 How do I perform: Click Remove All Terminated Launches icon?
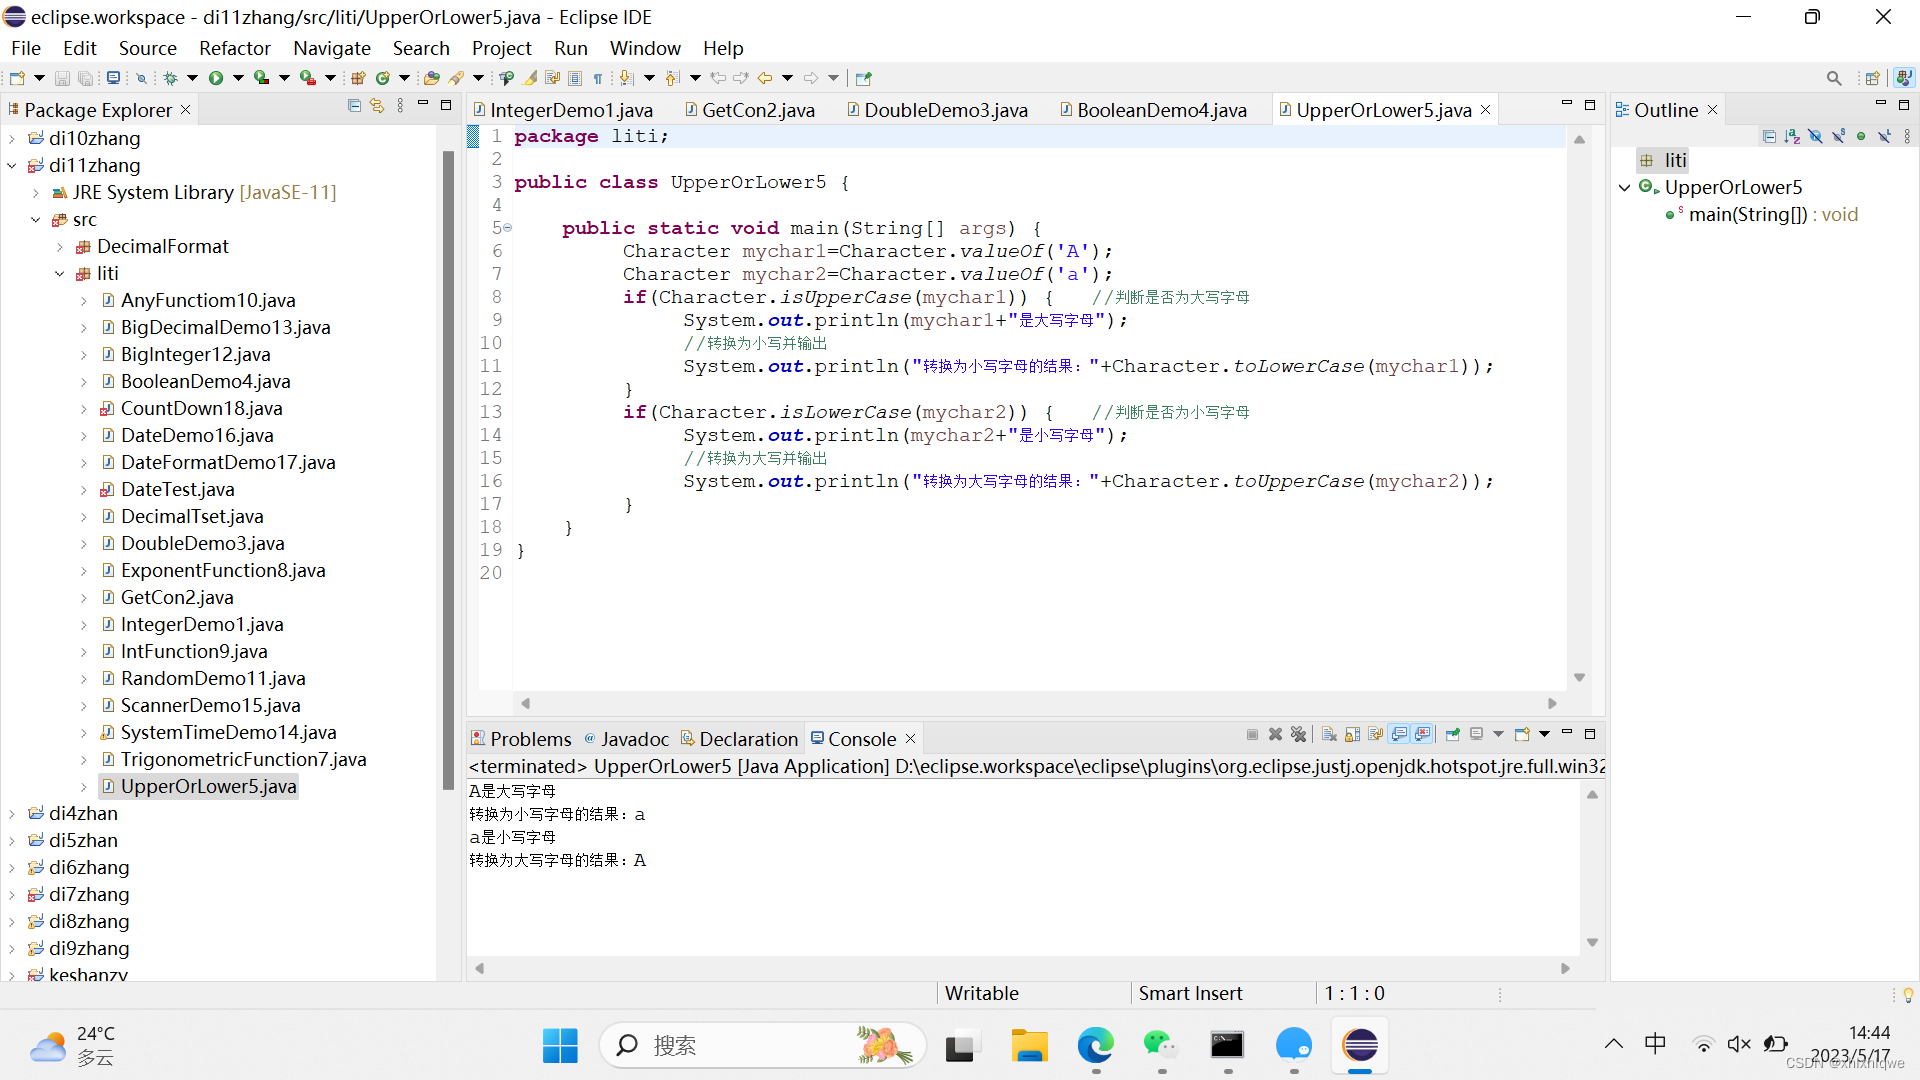(x=1298, y=734)
